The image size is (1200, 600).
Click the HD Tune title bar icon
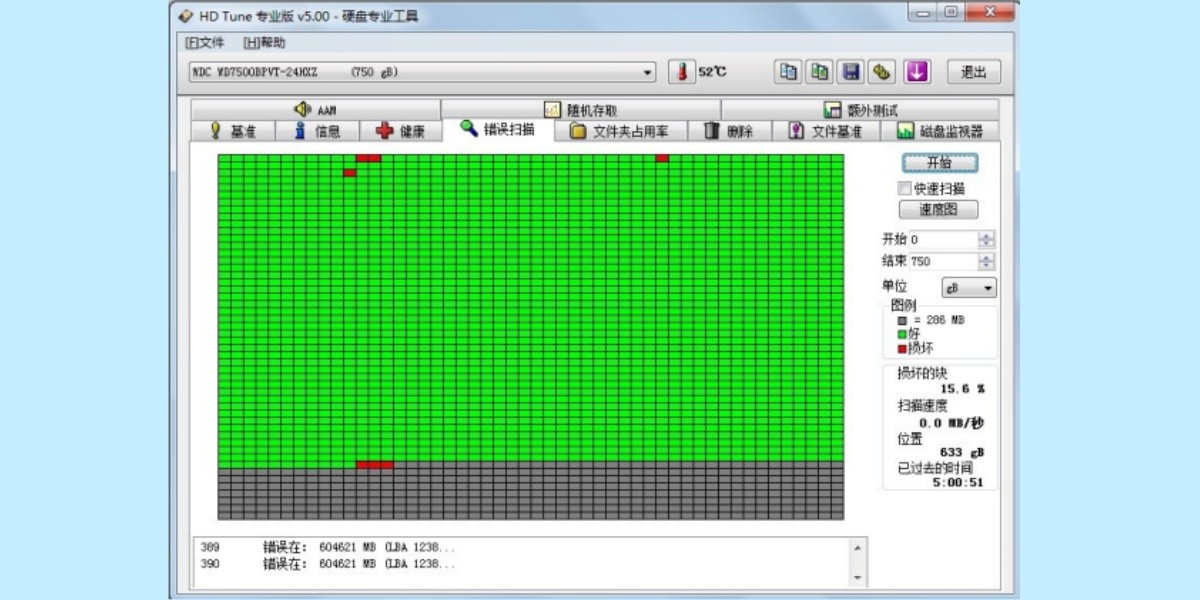coord(186,16)
